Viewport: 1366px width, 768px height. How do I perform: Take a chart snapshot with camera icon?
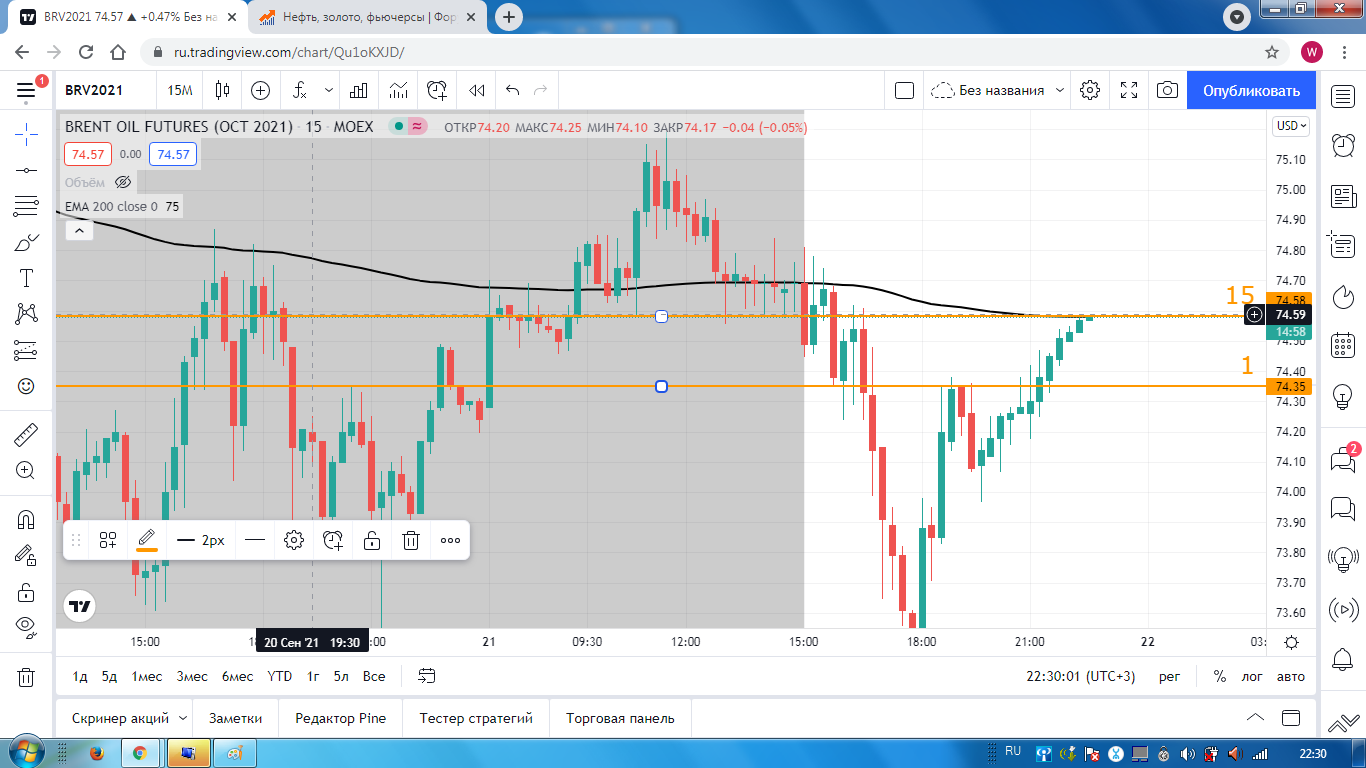point(1167,90)
